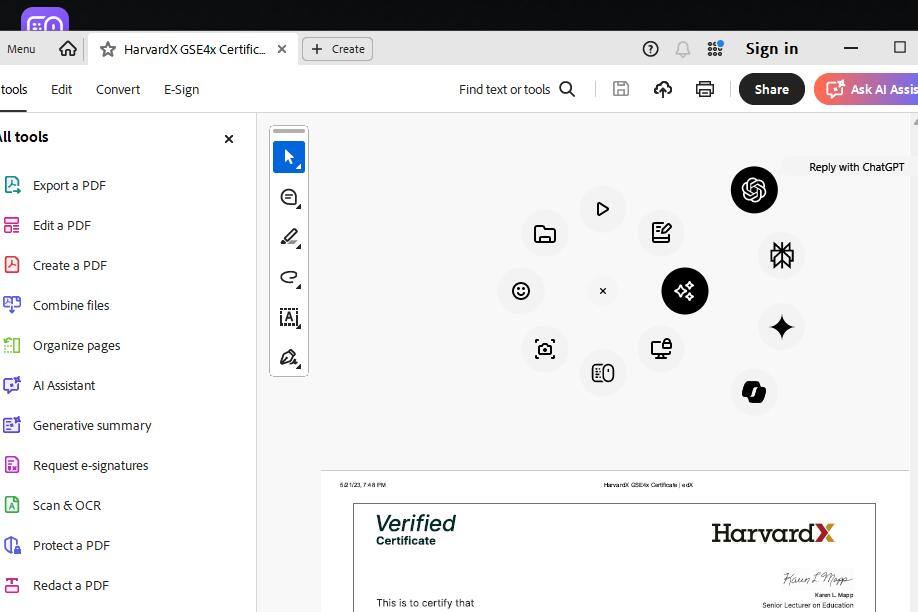The width and height of the screenshot is (918, 612).
Task: Click the print icon
Action: point(705,89)
